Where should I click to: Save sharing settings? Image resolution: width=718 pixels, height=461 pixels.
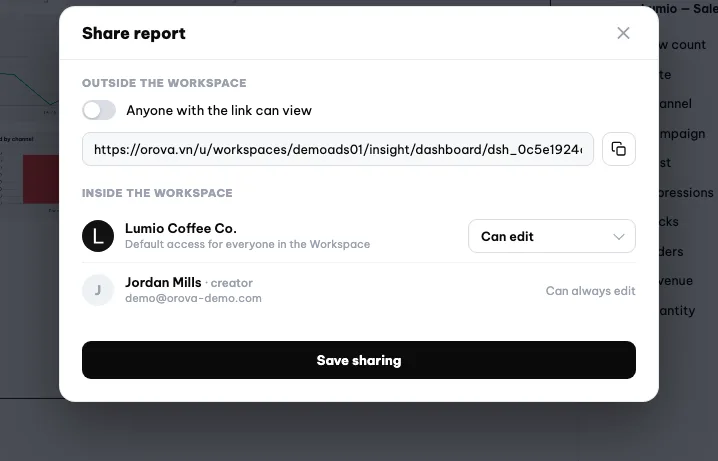click(x=359, y=360)
